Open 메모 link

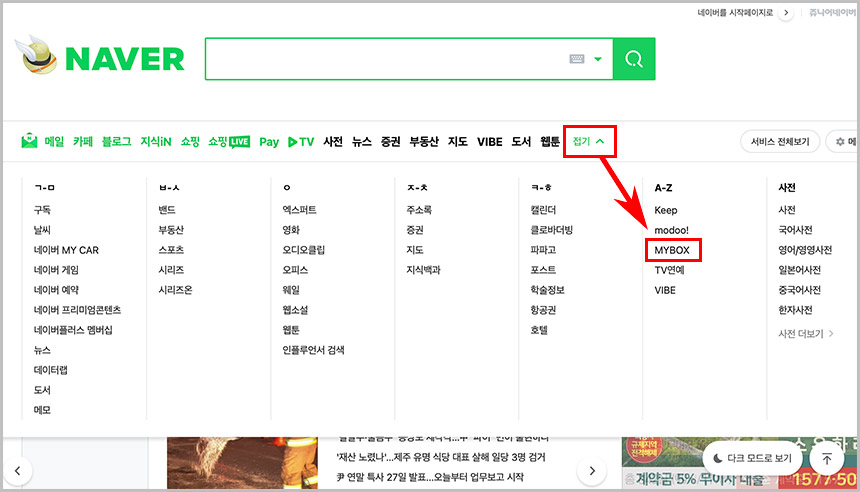tap(42, 410)
